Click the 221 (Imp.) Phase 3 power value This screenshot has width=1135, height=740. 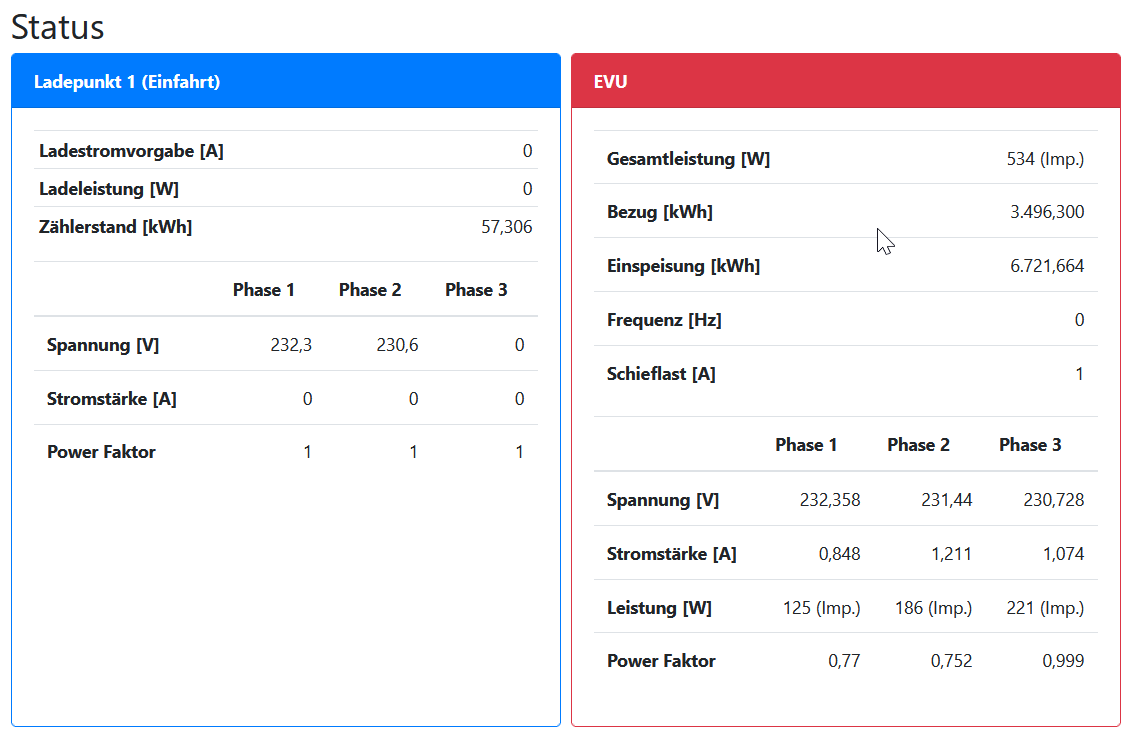pyautogui.click(x=1046, y=608)
